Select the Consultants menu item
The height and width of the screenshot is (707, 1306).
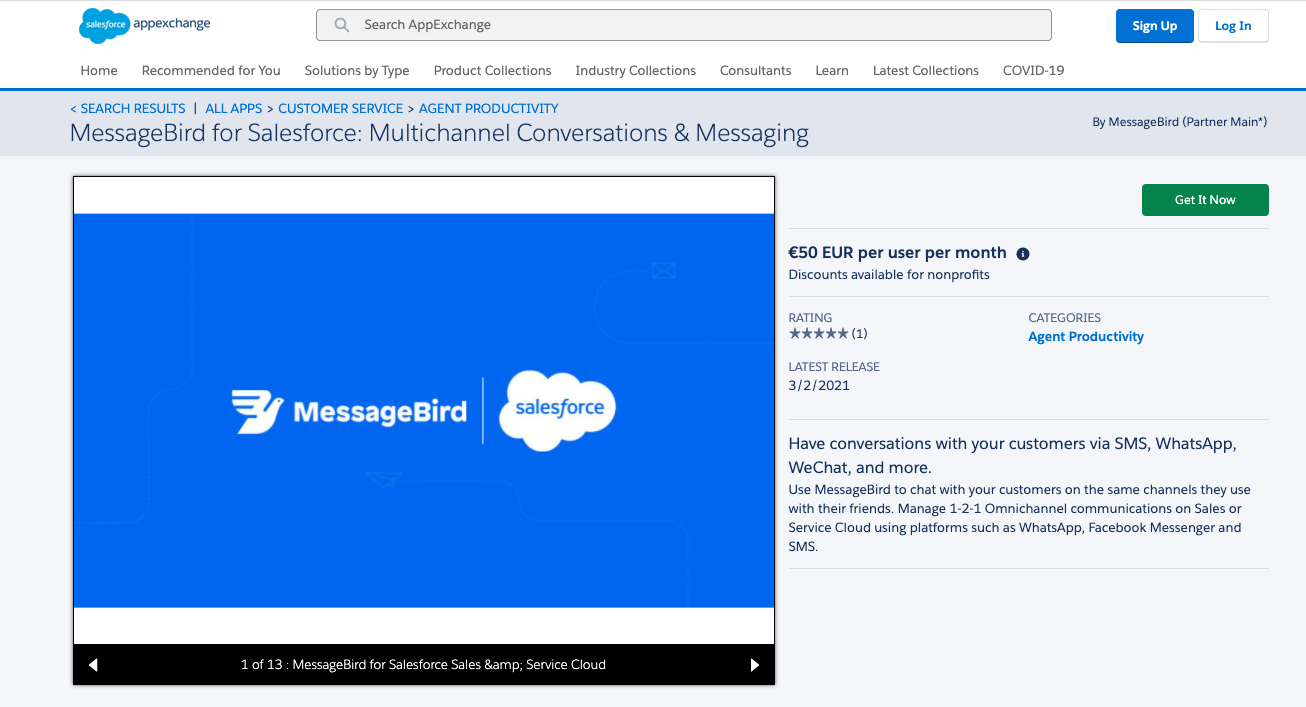(x=755, y=71)
